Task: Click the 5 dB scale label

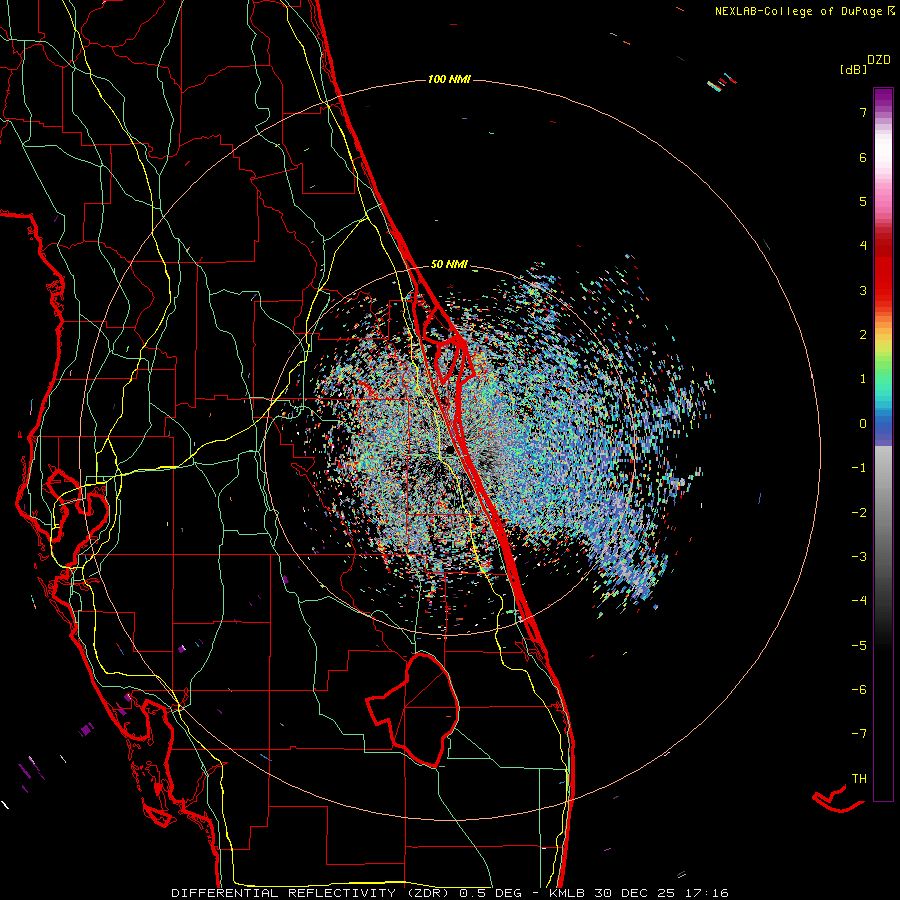Action: point(863,201)
